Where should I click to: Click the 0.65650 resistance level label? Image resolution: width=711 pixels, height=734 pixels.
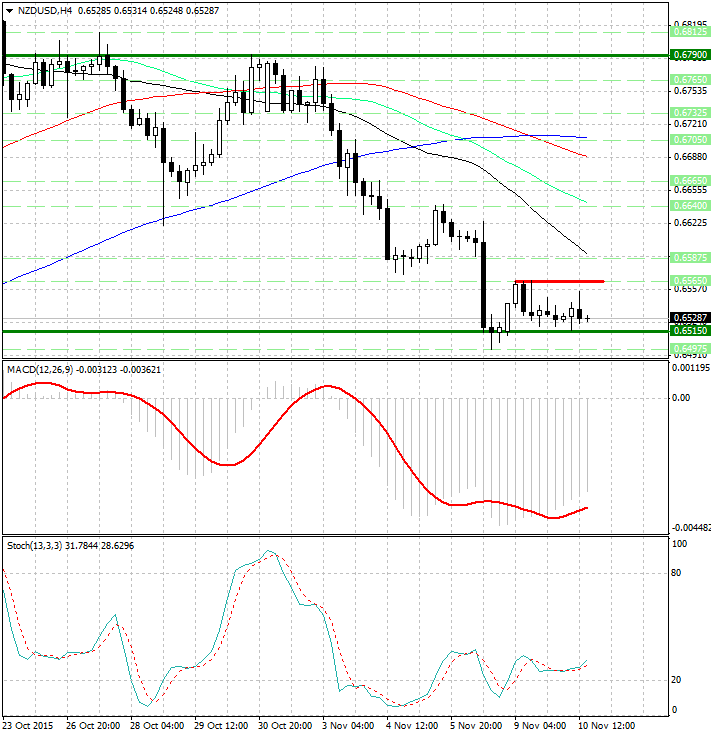pos(690,280)
